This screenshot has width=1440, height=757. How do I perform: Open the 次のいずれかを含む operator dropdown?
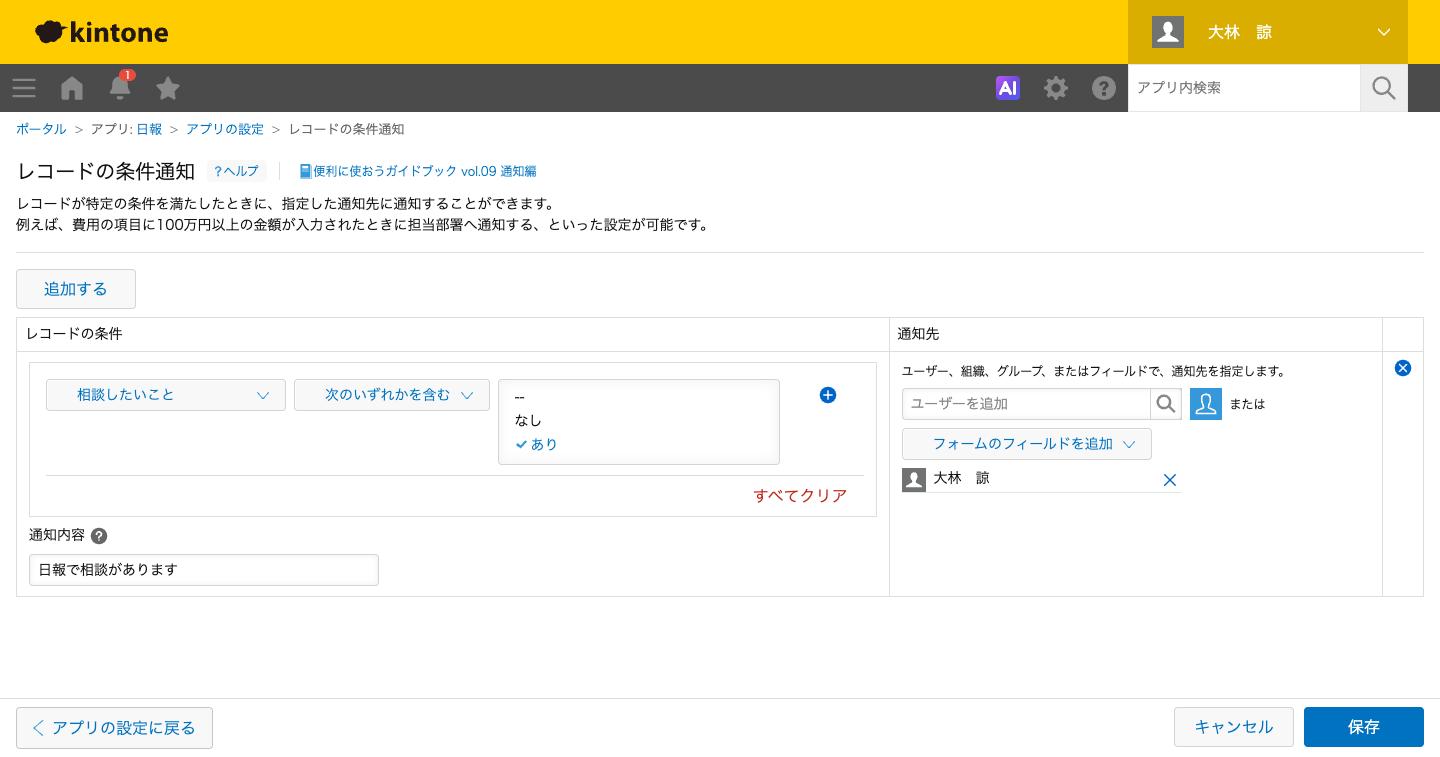coord(392,395)
